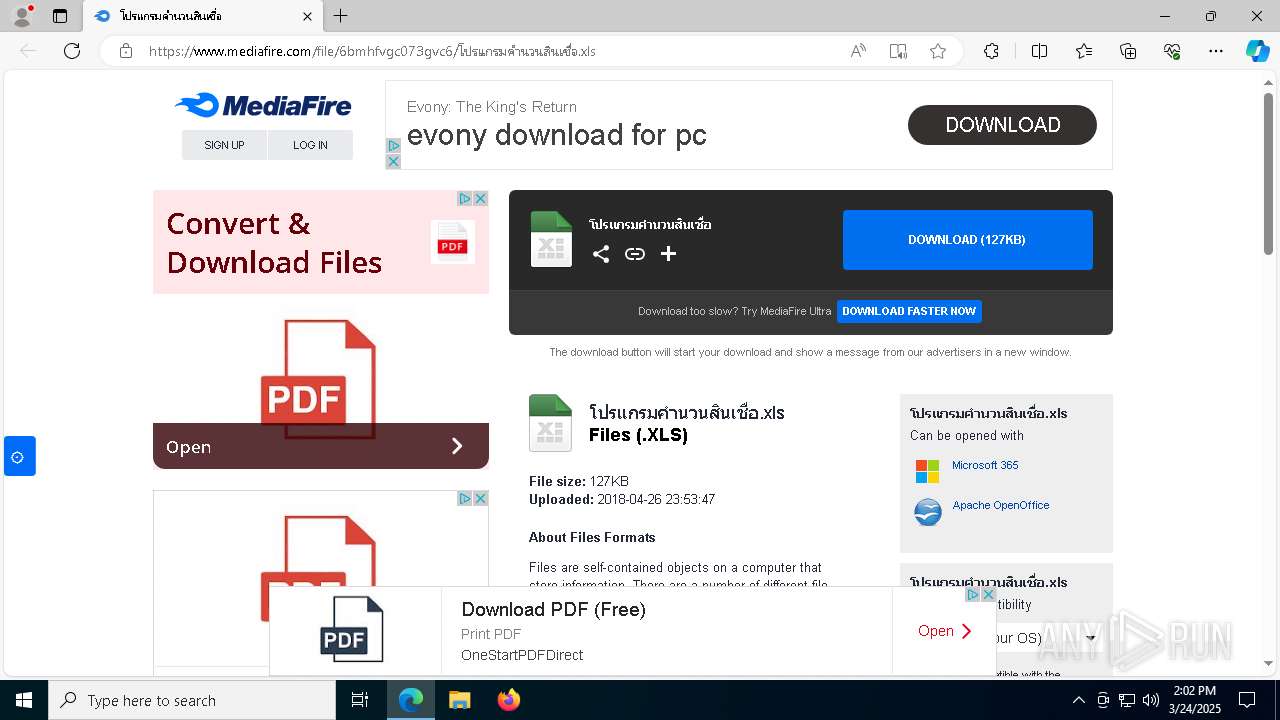Close the Convert & Download Files ad
Viewport: 1280px width, 720px height.
480,198
